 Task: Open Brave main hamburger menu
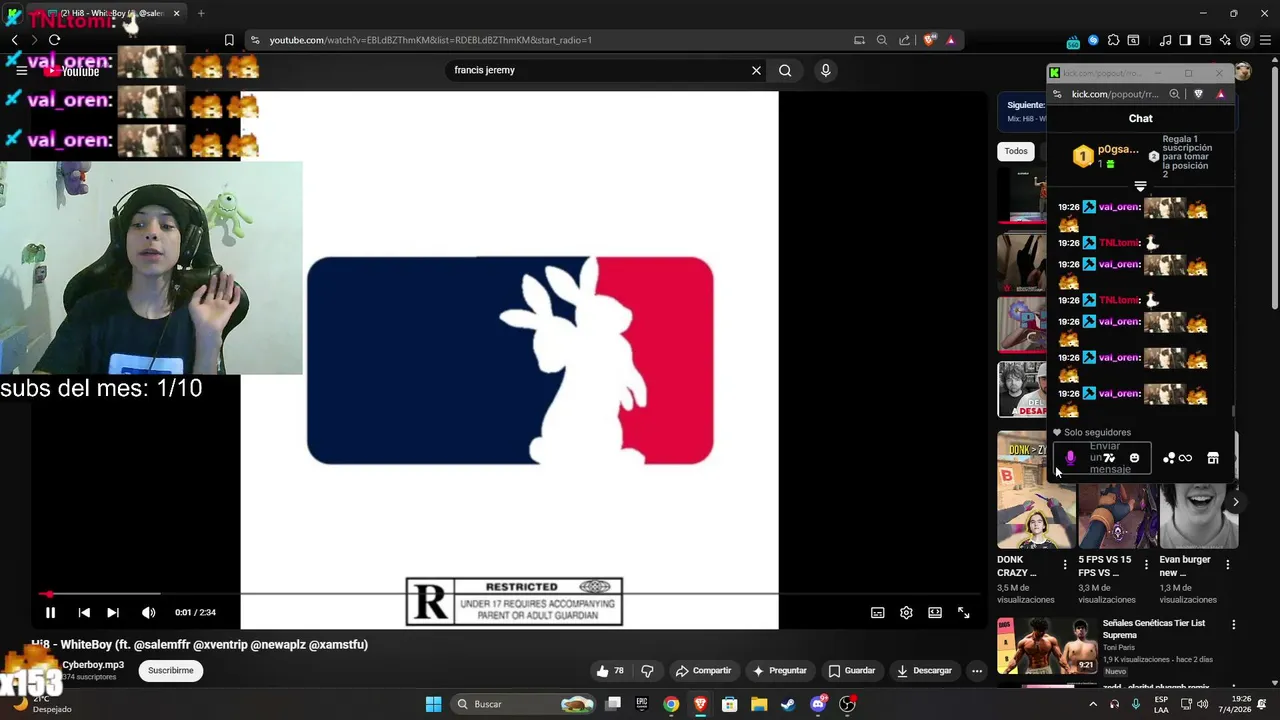[1265, 40]
